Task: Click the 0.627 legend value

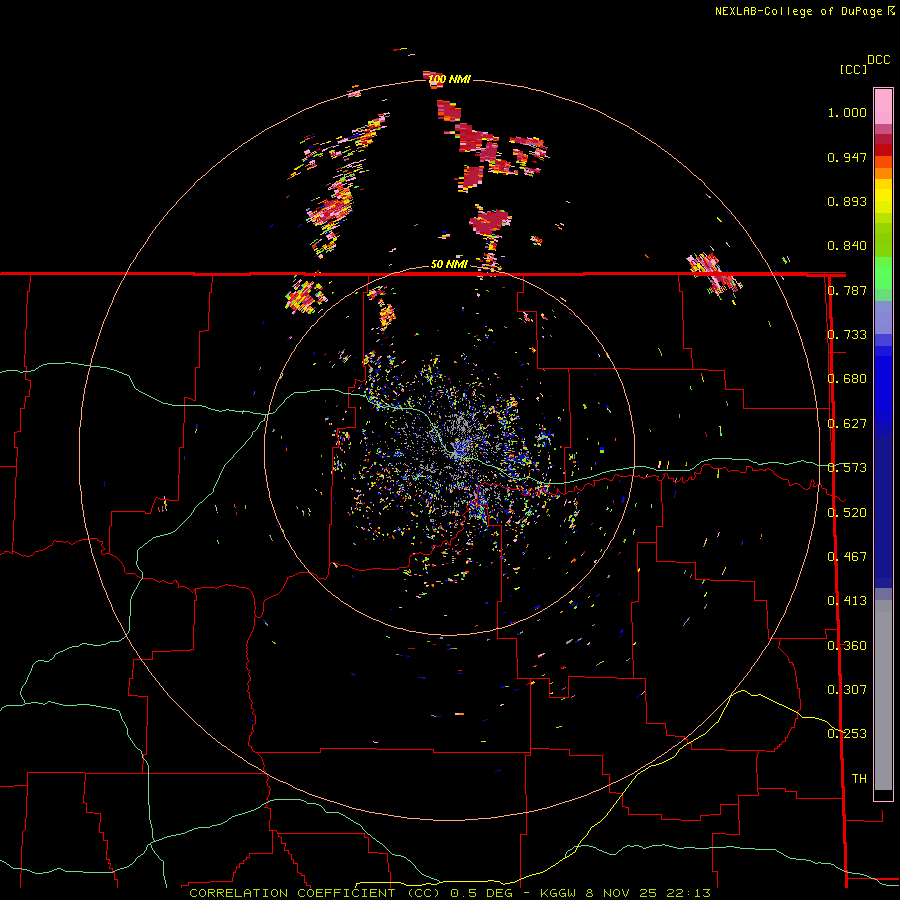Action: point(847,424)
